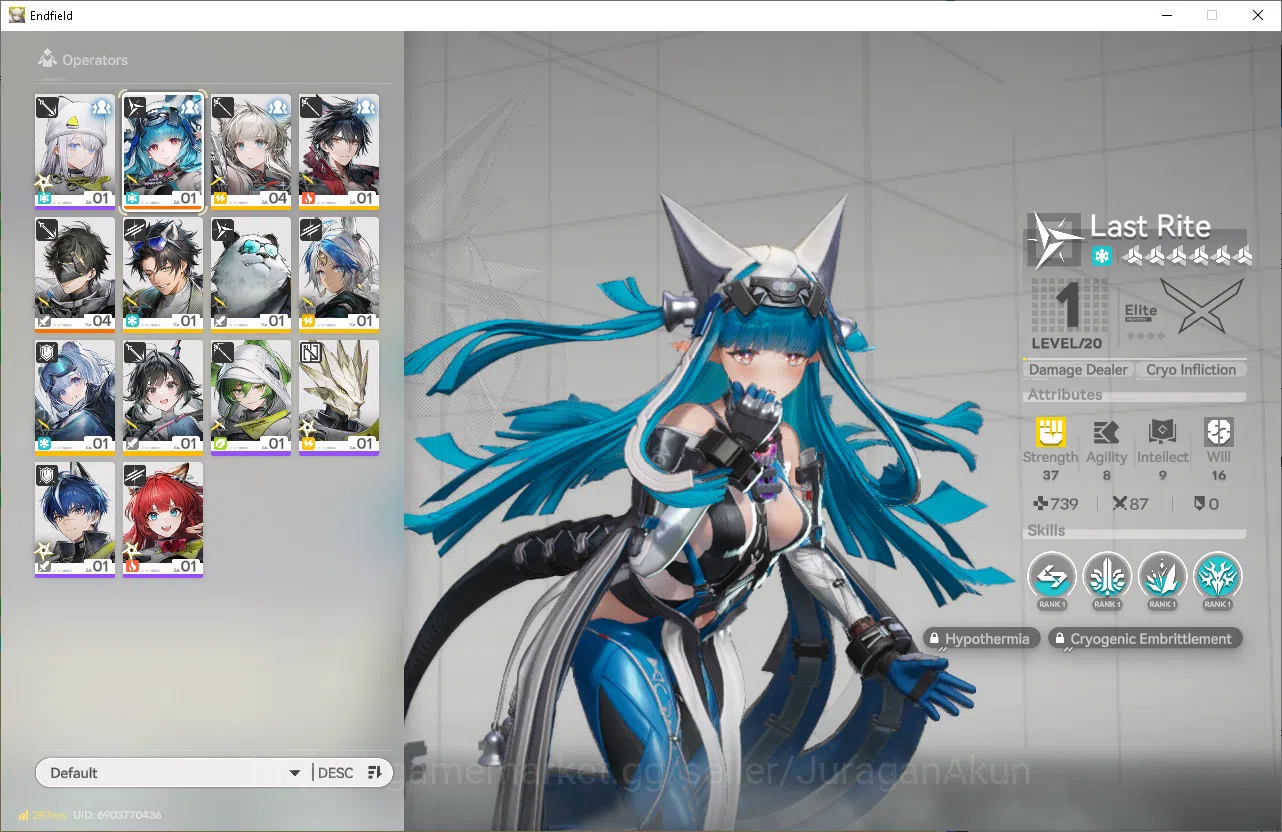Select the green-haired hooded operator card
This screenshot has height=832, width=1282.
coord(251,397)
